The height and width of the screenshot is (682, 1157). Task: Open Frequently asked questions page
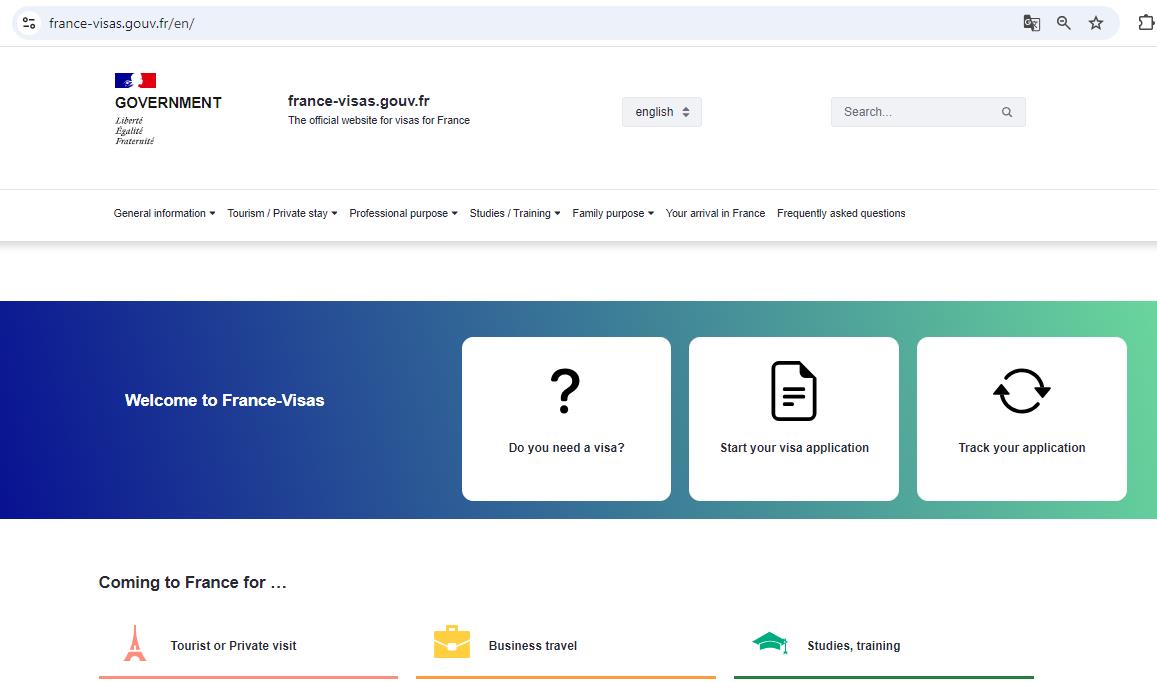tap(841, 213)
